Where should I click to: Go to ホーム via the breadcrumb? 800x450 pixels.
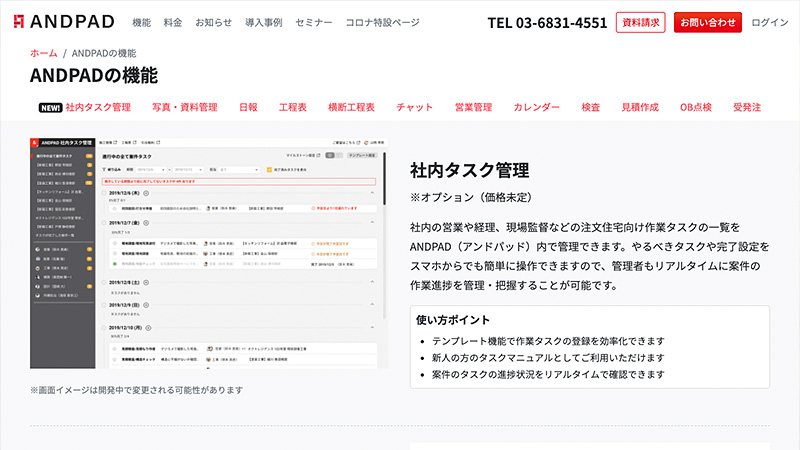coord(43,53)
